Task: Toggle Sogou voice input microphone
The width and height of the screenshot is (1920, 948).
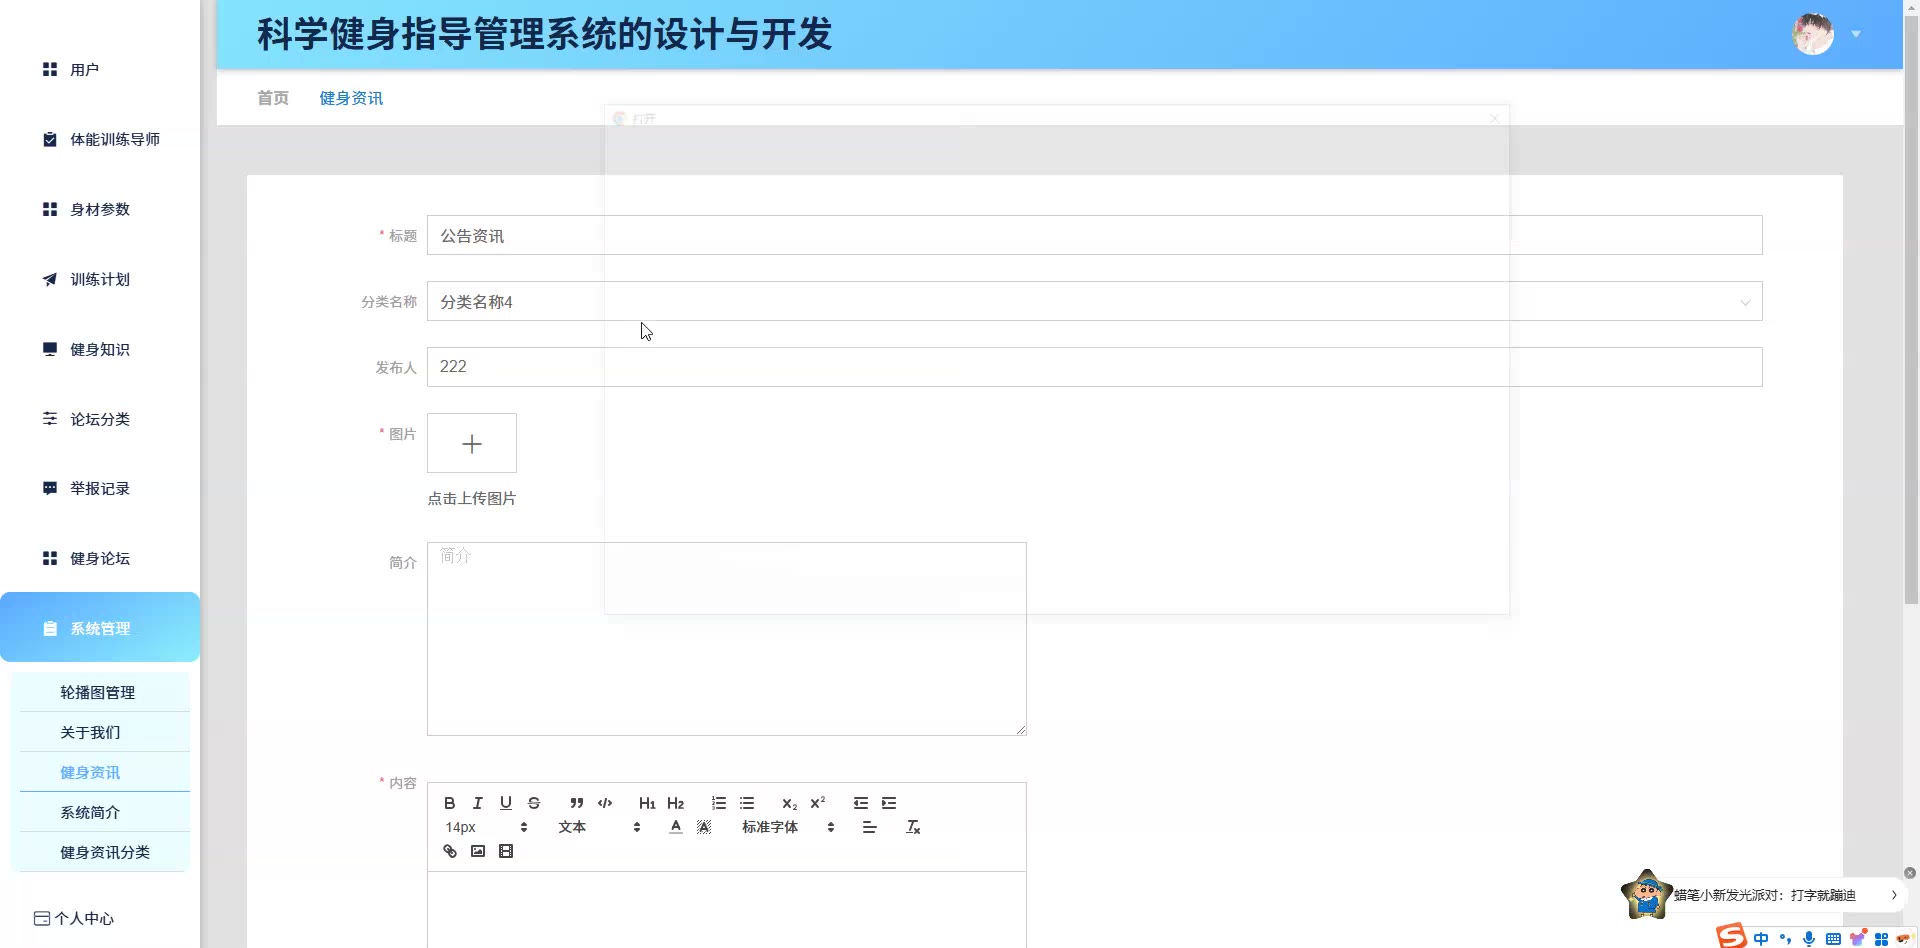Action: point(1809,939)
